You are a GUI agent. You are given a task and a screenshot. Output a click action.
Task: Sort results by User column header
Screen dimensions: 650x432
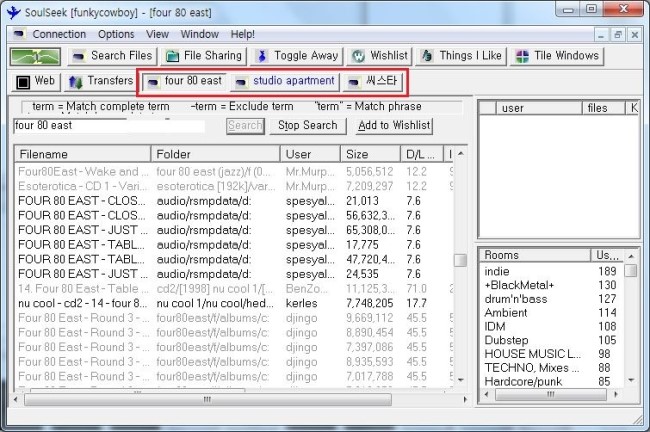click(x=310, y=154)
